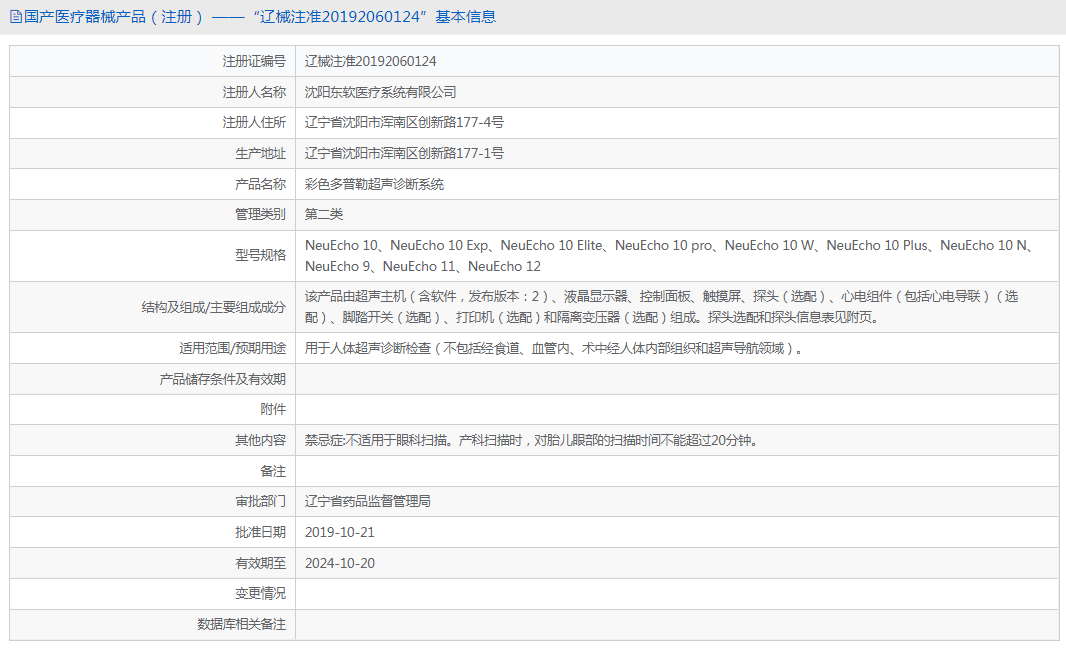Select expiry date 2024-10-20
This screenshot has width=1066, height=648.
click(x=340, y=563)
